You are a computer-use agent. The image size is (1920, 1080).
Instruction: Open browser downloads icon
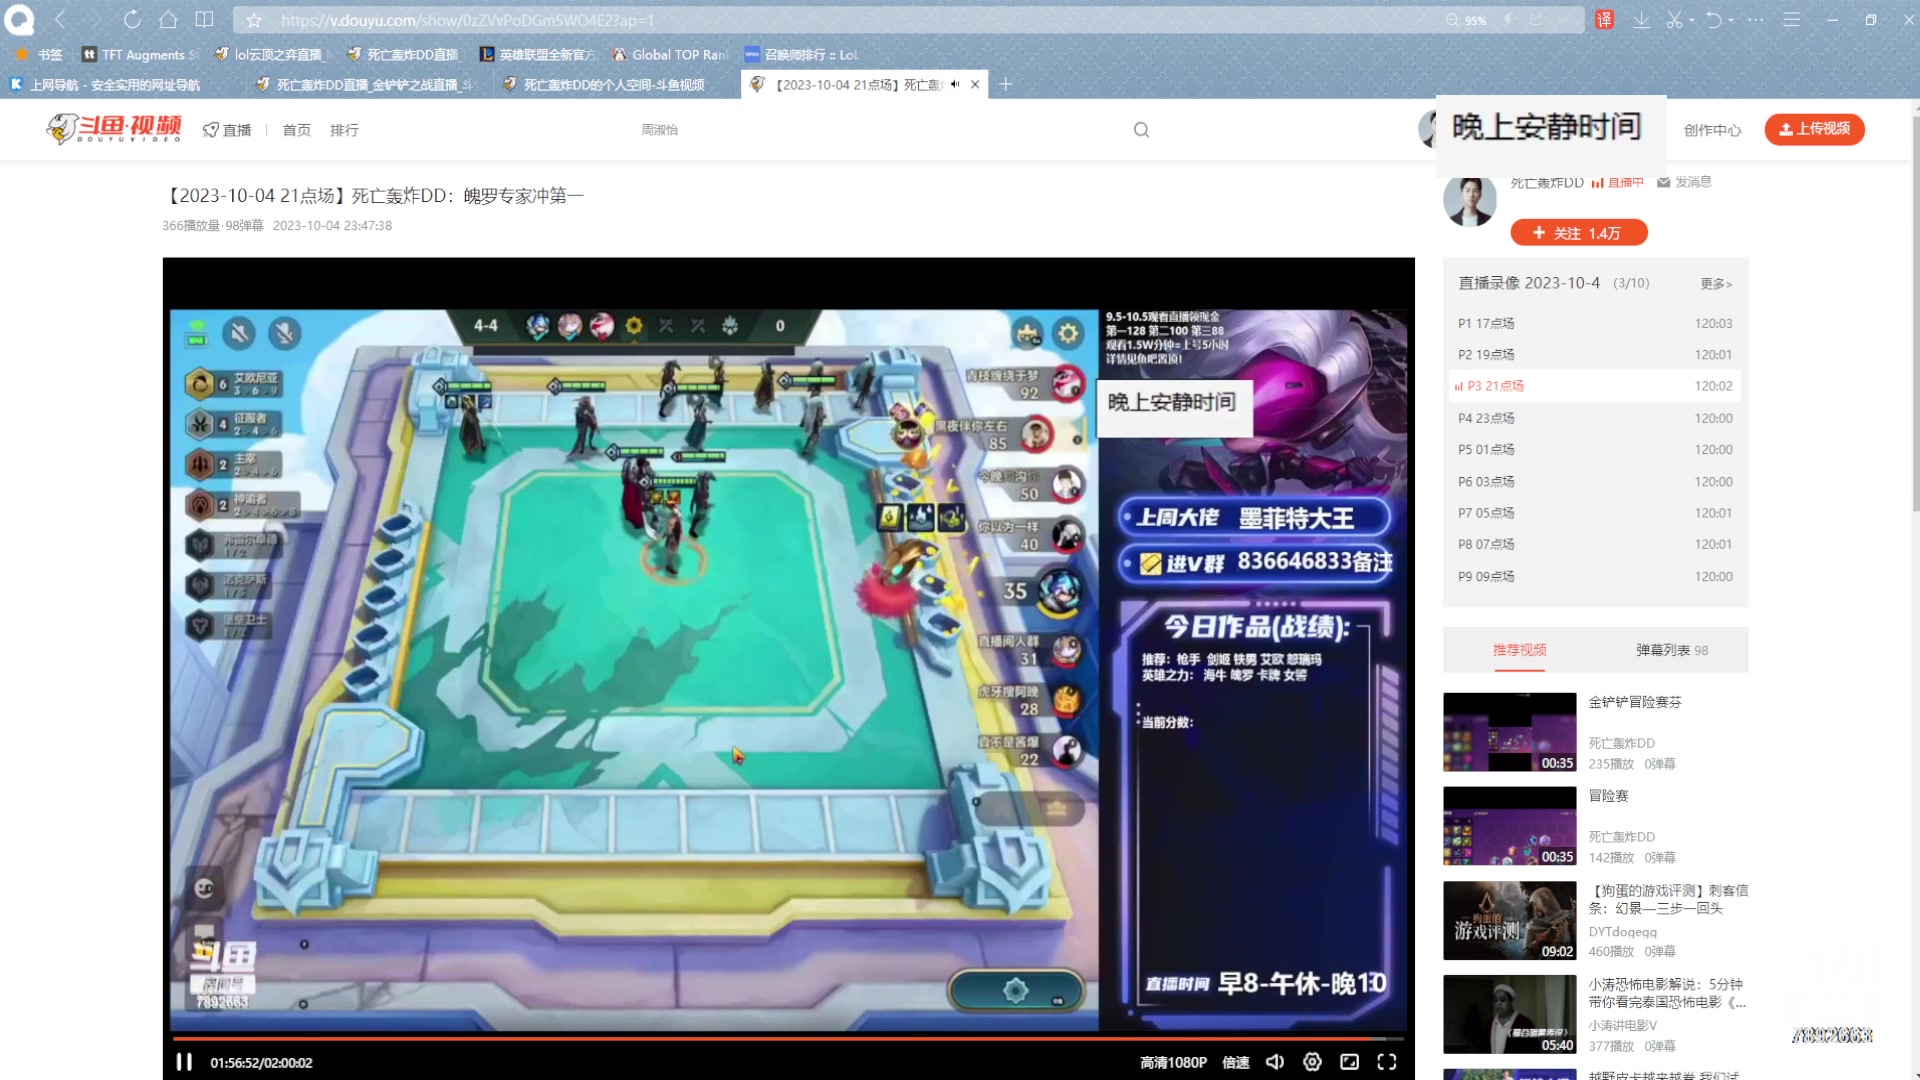1641,20
